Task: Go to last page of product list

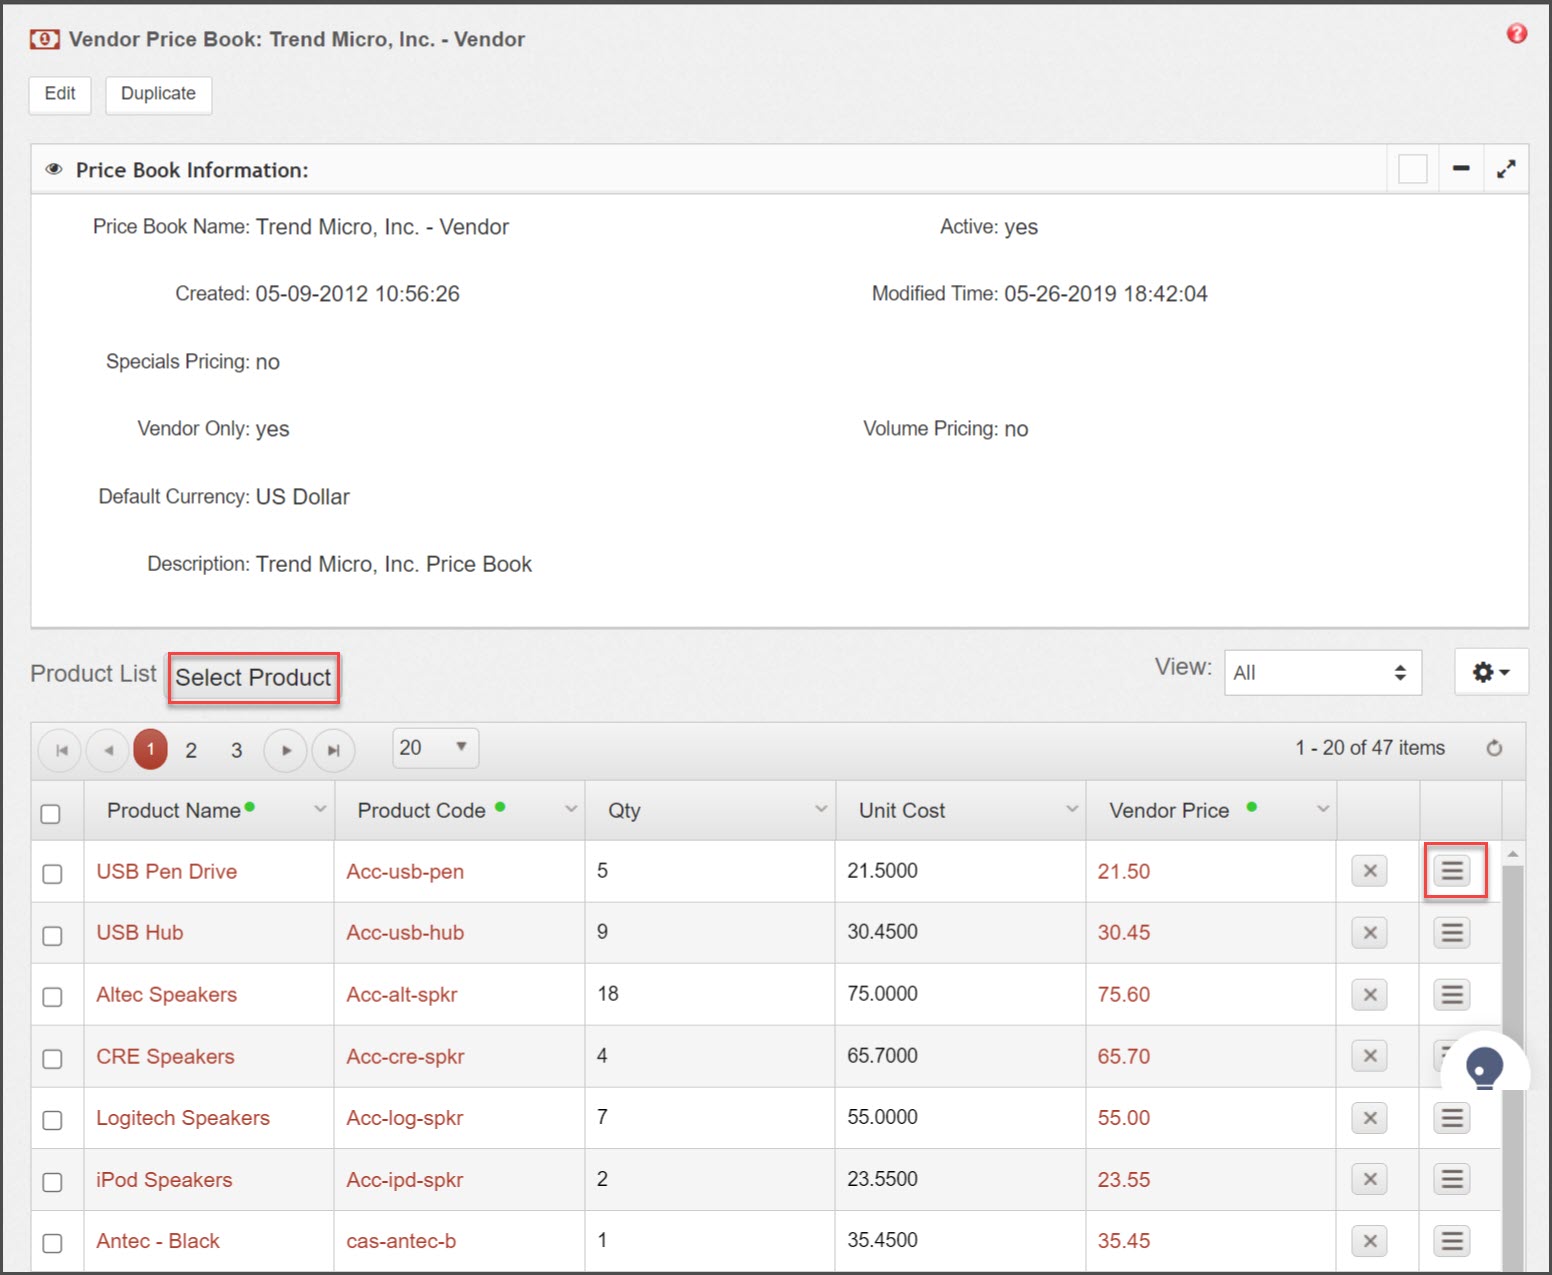Action: [334, 750]
